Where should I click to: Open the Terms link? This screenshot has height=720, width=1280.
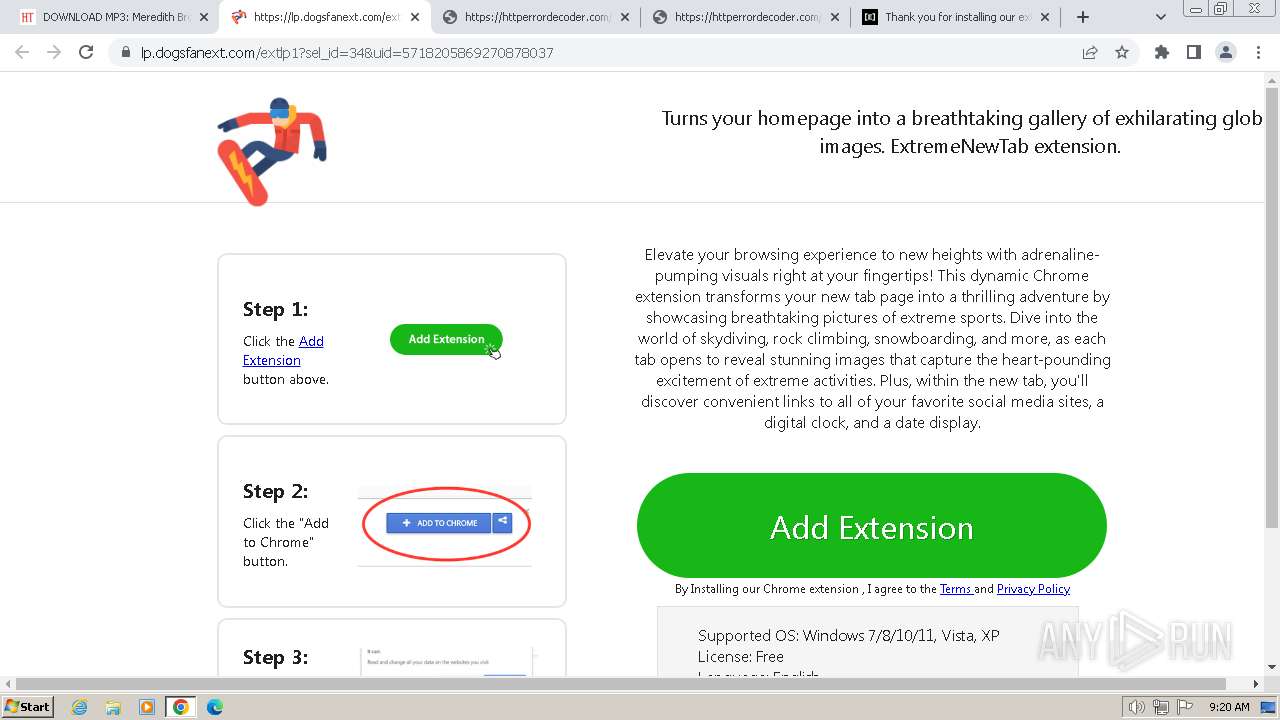955,589
